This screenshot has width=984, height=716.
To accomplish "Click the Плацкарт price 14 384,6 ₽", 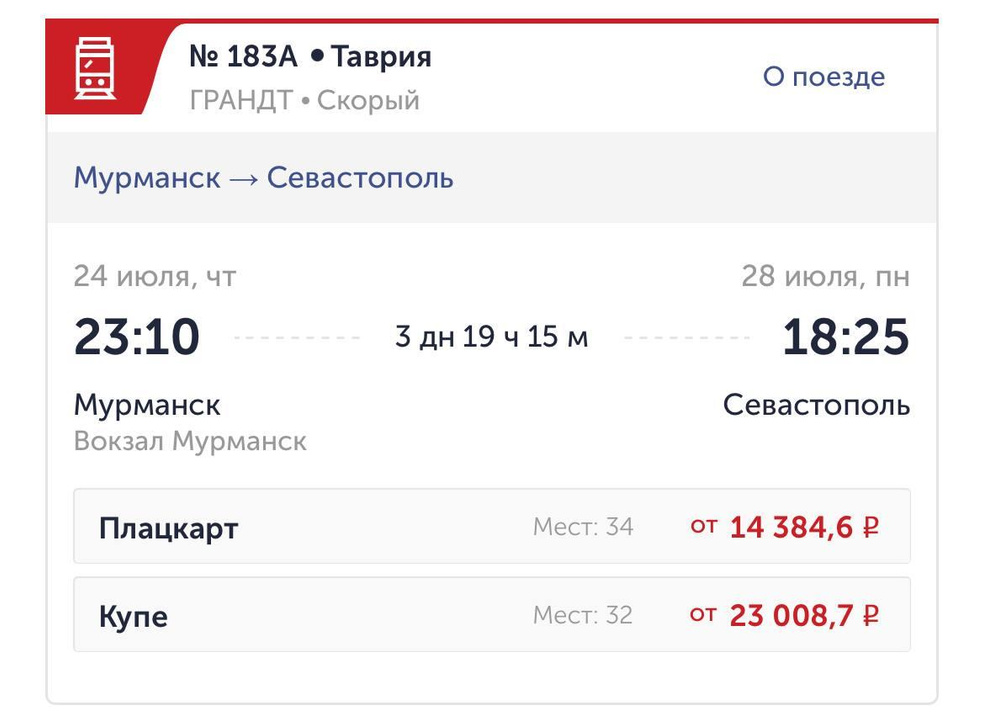I will 804,527.
